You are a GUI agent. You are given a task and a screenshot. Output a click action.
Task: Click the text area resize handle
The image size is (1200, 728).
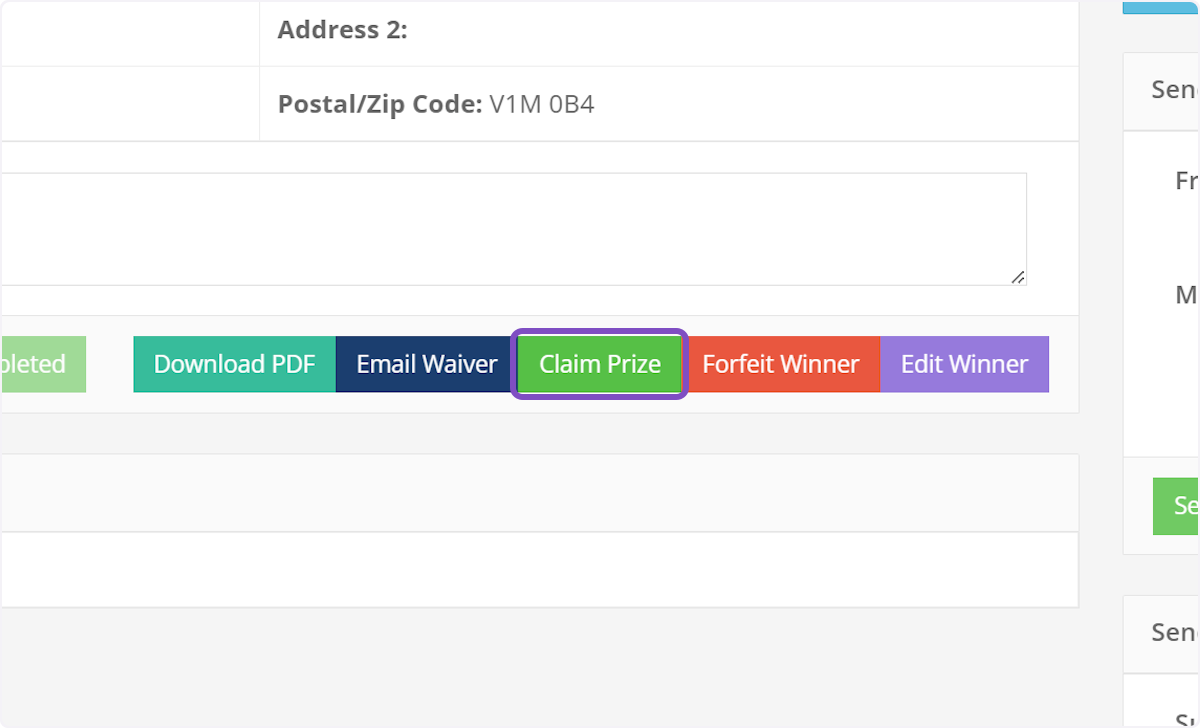tap(1020, 277)
